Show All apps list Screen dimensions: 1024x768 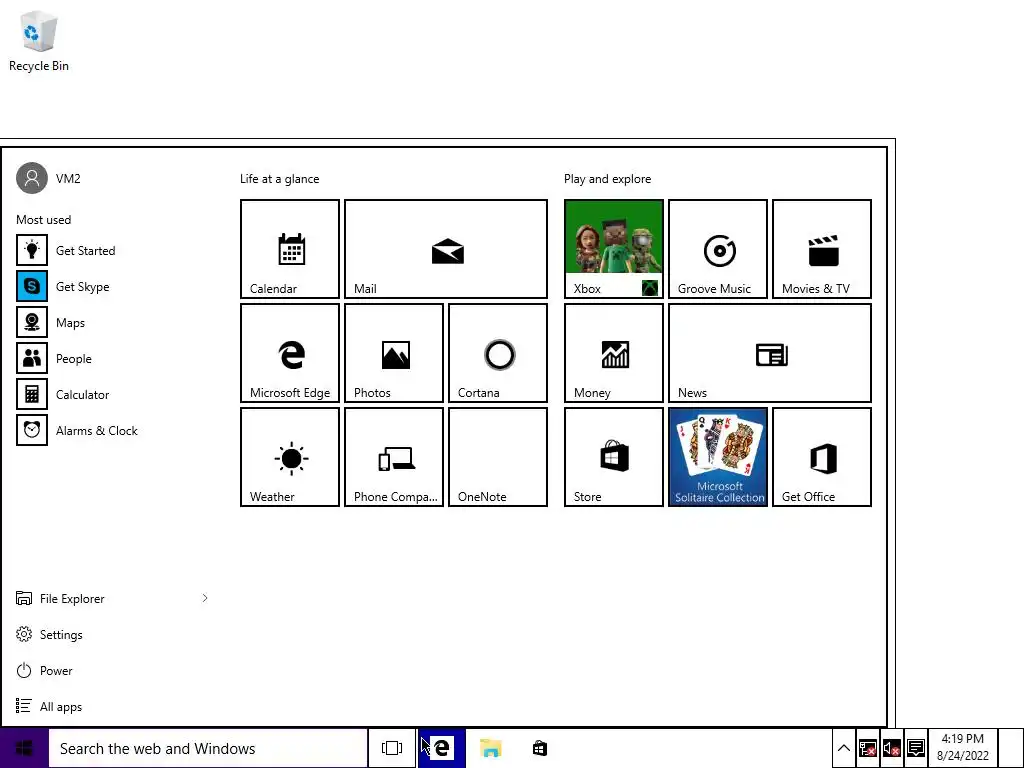49,707
